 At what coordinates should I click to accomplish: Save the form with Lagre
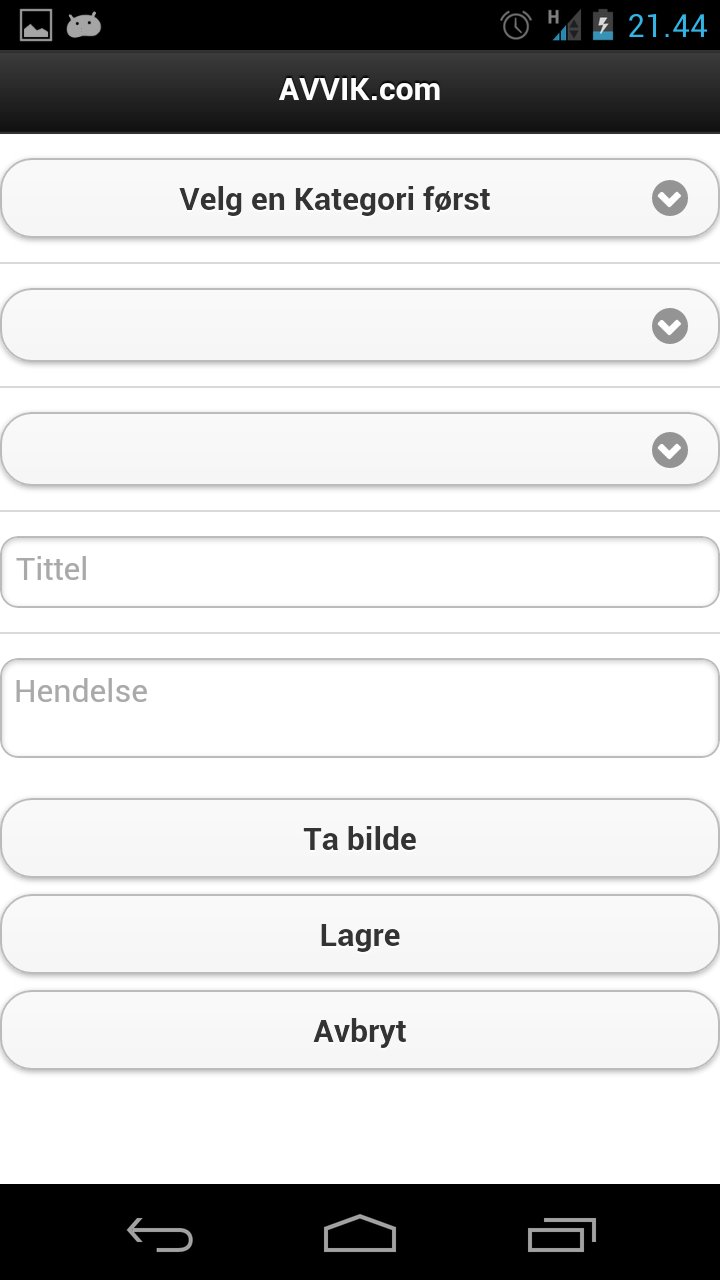point(360,935)
